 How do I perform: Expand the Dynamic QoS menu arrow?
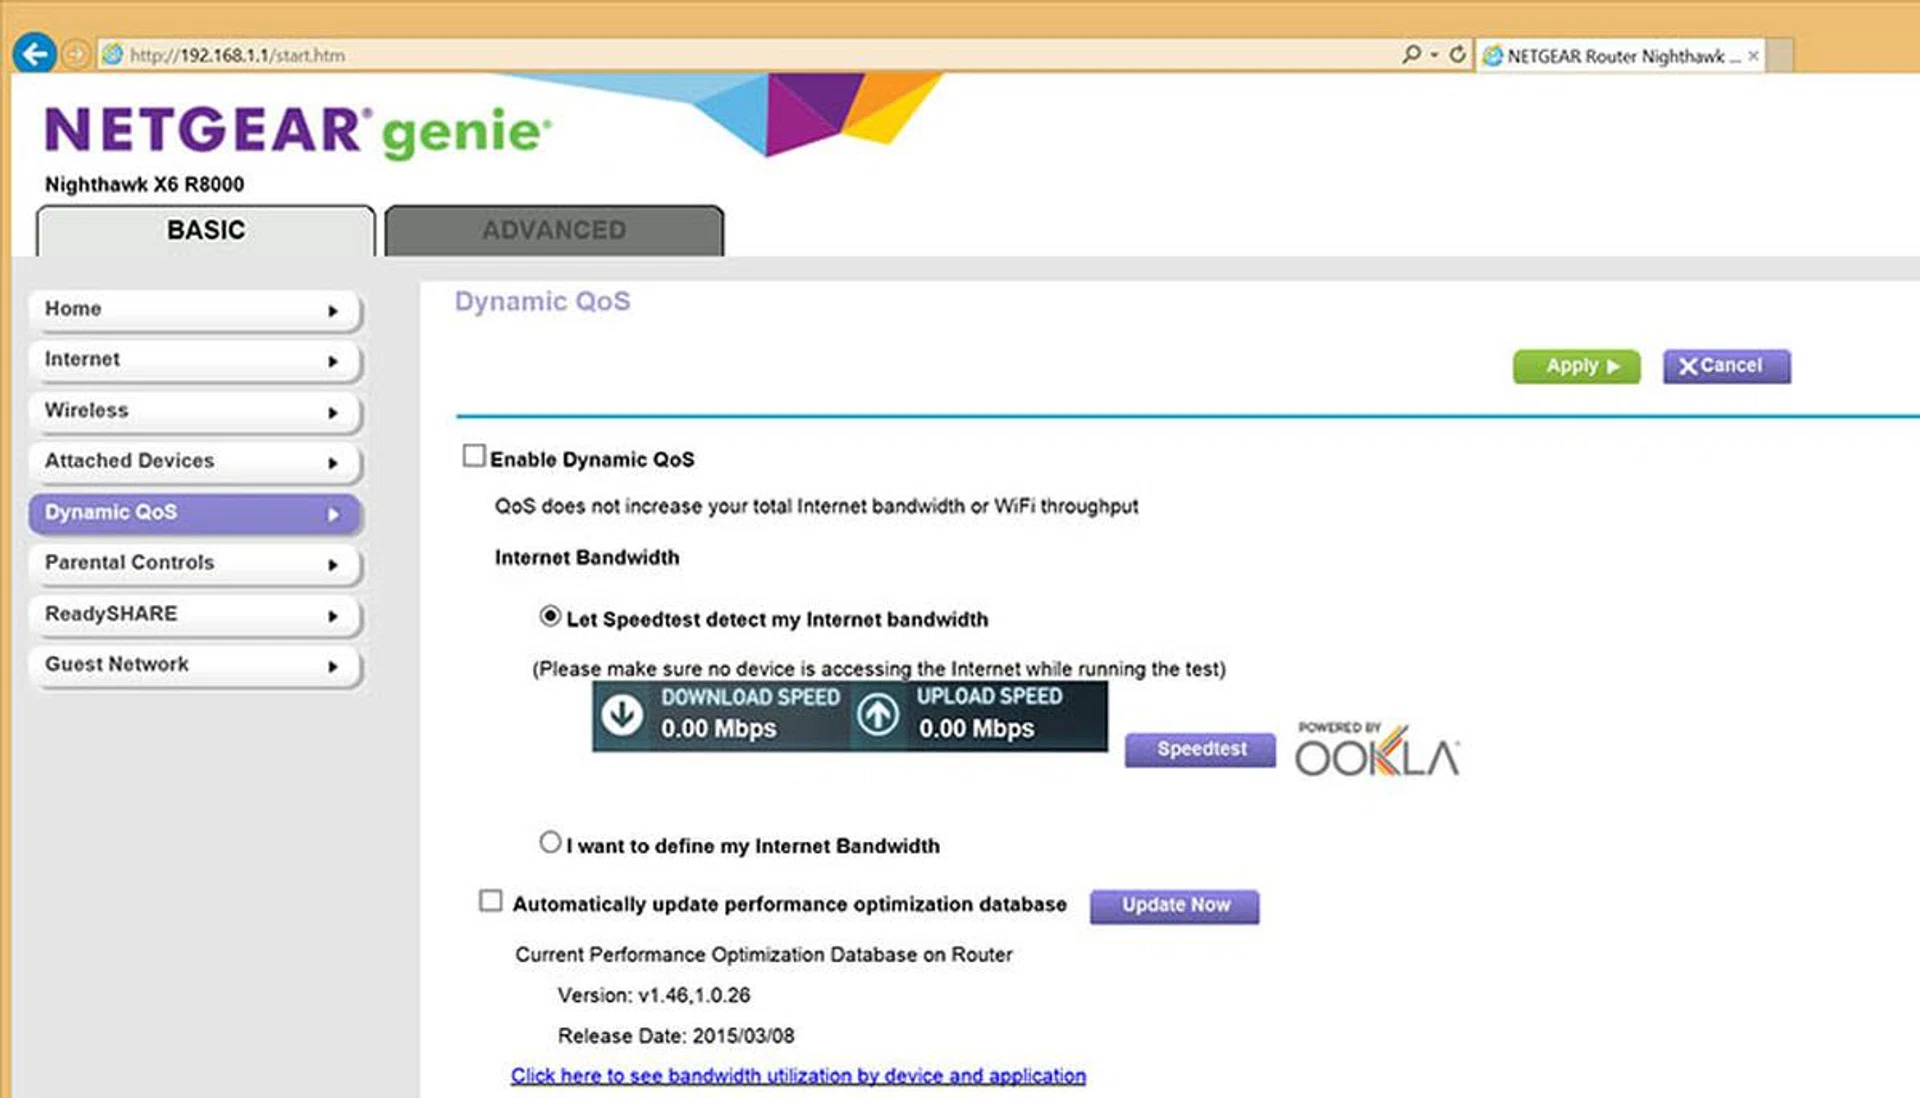point(334,513)
